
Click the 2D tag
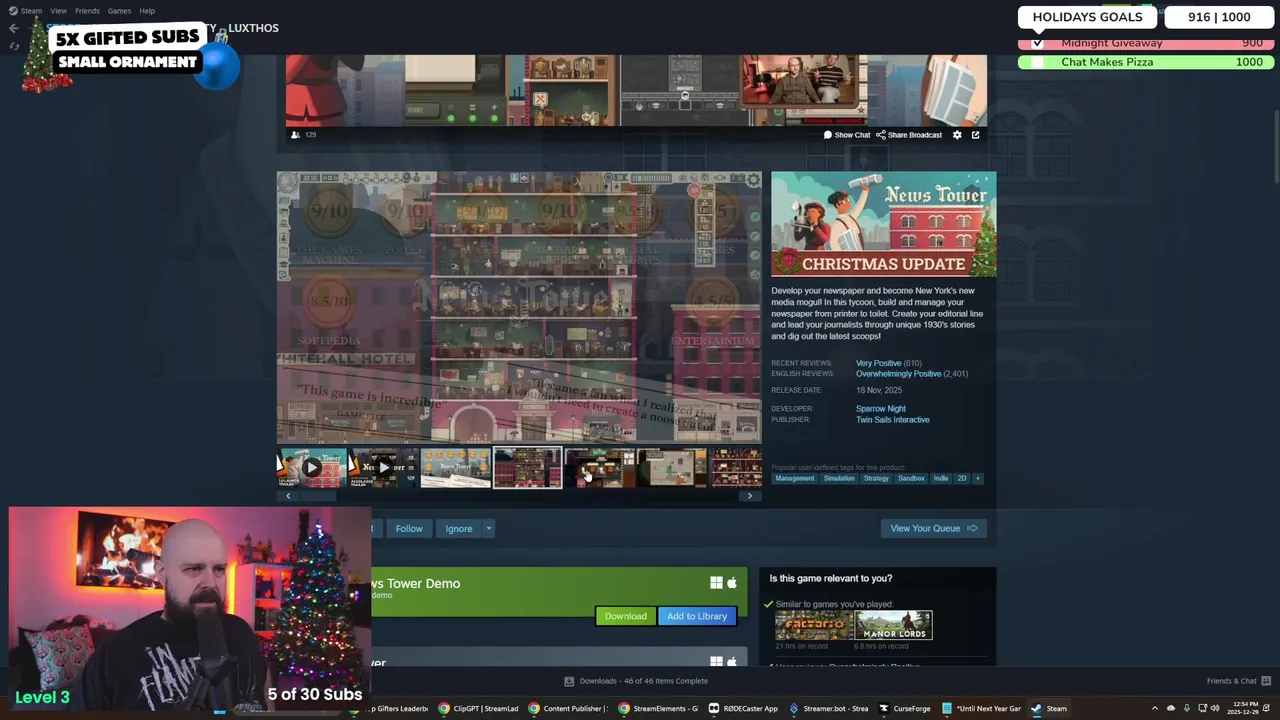click(x=962, y=478)
